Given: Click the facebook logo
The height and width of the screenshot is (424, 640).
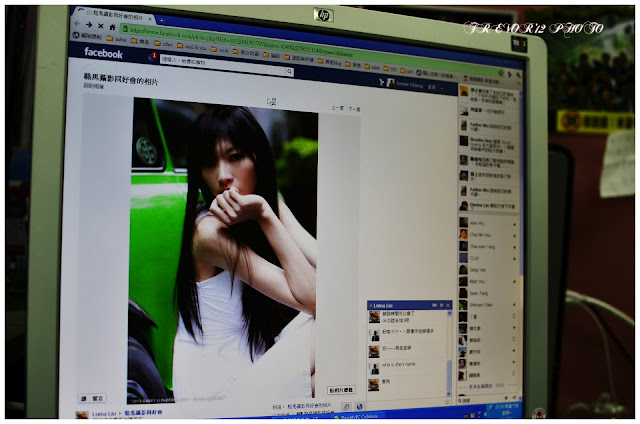Looking at the screenshot, I should coord(103,53).
